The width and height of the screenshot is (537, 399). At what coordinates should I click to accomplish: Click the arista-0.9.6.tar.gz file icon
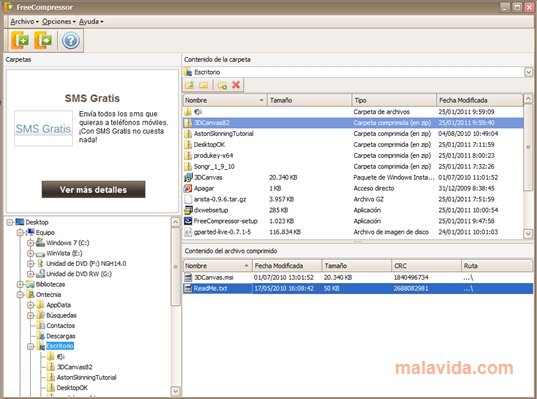(x=188, y=199)
